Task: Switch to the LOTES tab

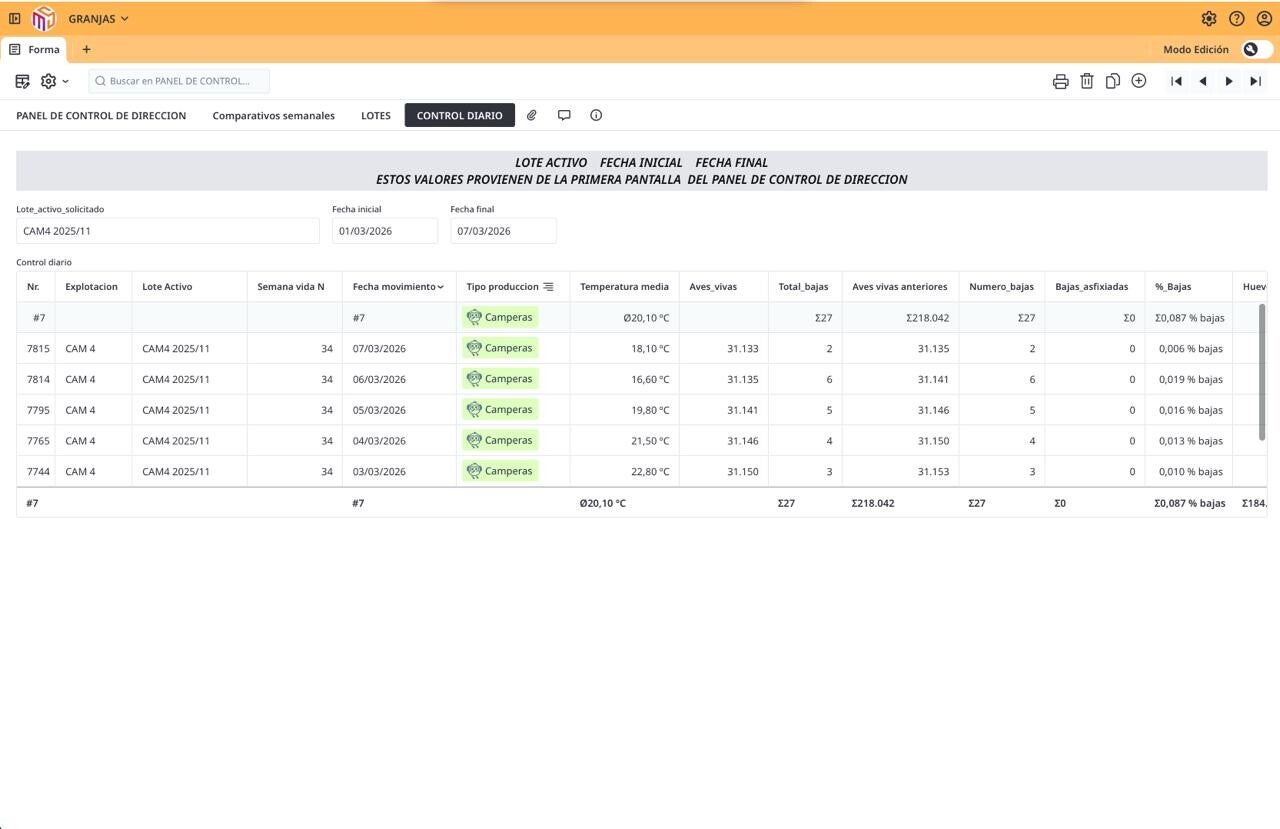Action: tap(376, 115)
